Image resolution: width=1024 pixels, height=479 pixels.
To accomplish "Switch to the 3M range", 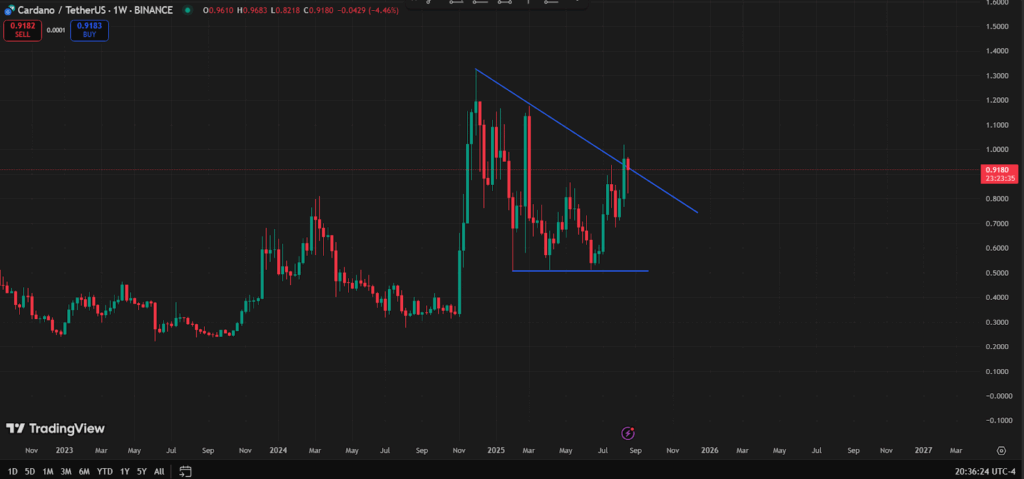I will 65,471.
